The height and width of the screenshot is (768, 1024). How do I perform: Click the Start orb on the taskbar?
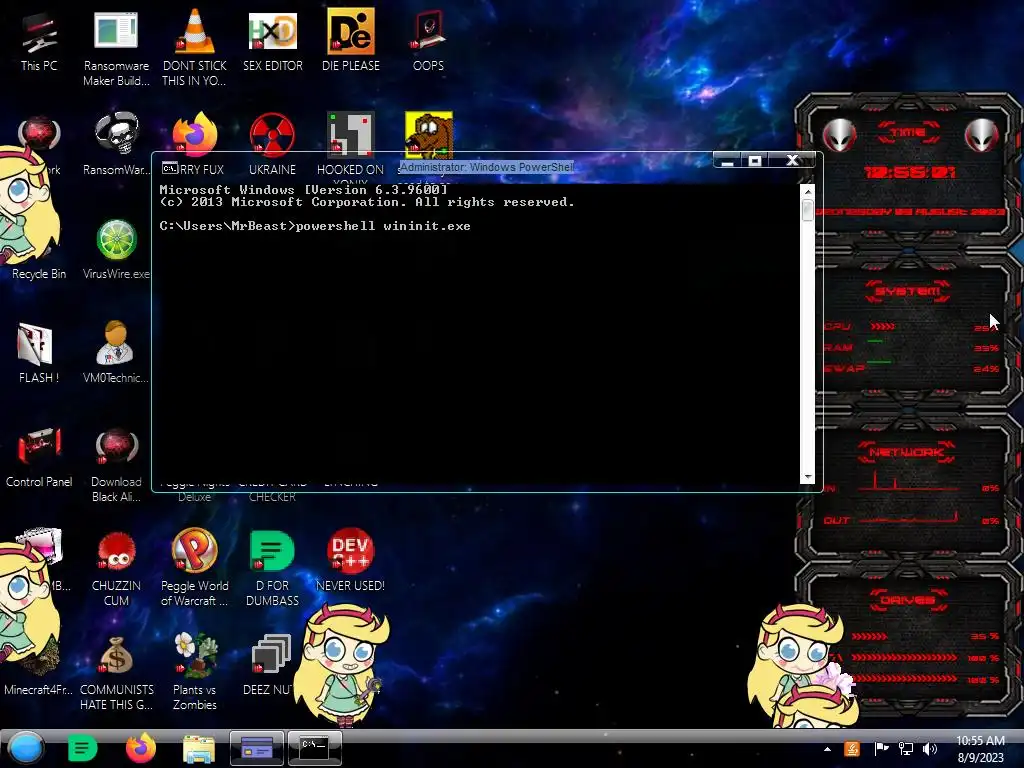tap(26, 748)
